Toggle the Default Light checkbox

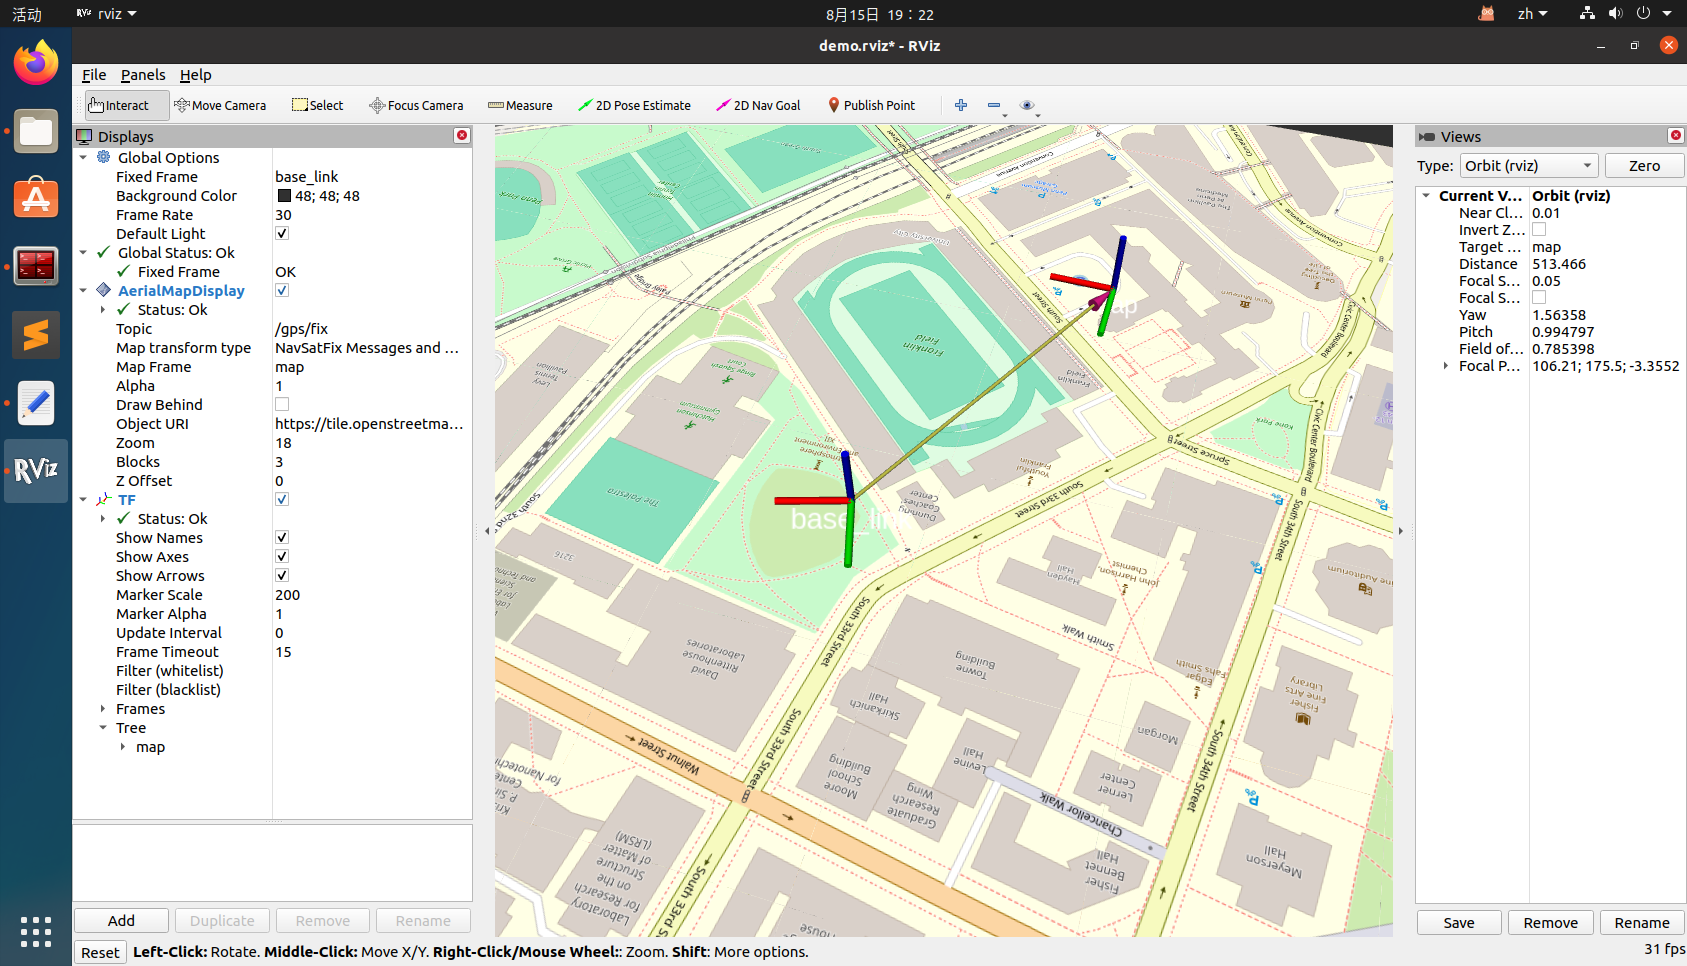(282, 233)
